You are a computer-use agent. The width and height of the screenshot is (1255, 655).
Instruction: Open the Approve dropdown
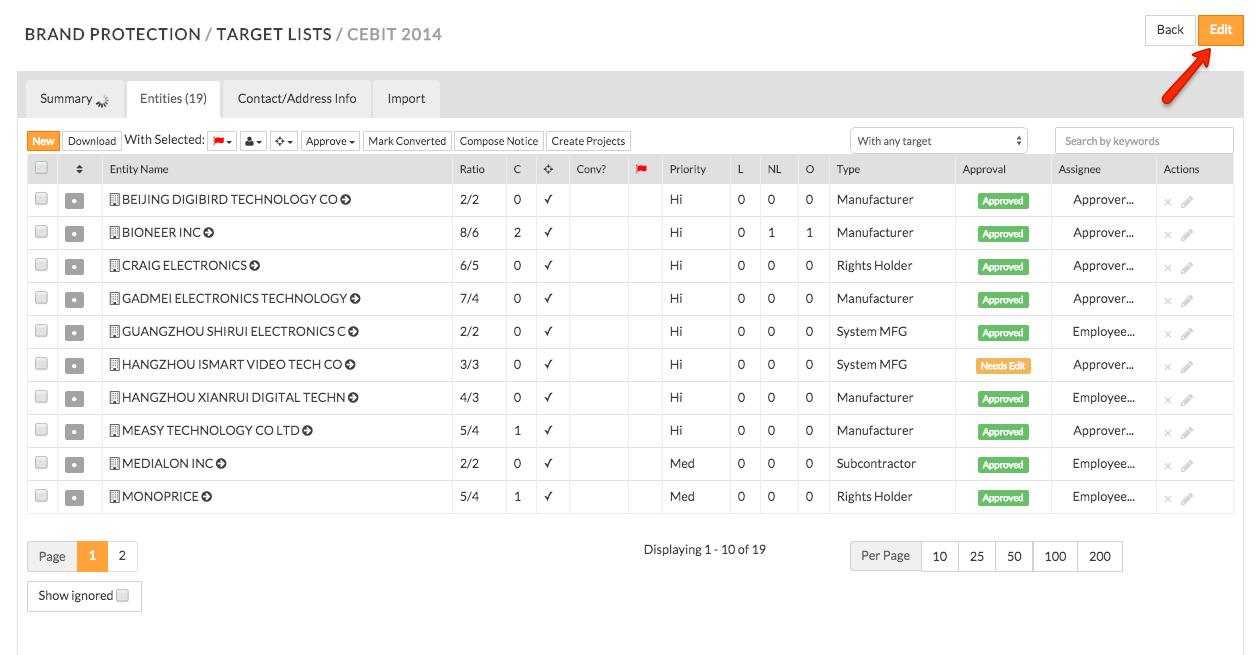point(330,141)
